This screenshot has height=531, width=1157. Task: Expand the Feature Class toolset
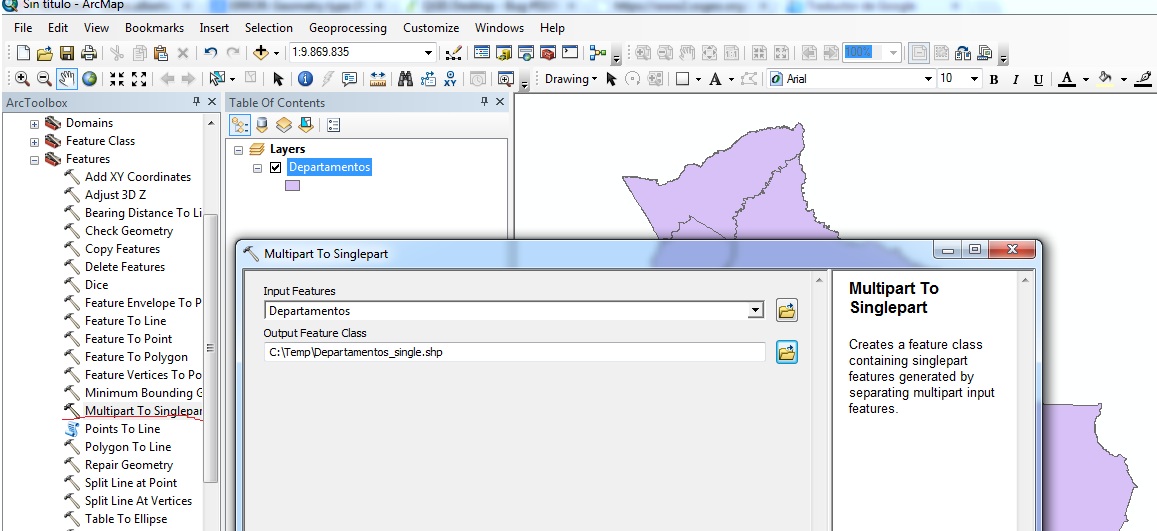[34, 142]
